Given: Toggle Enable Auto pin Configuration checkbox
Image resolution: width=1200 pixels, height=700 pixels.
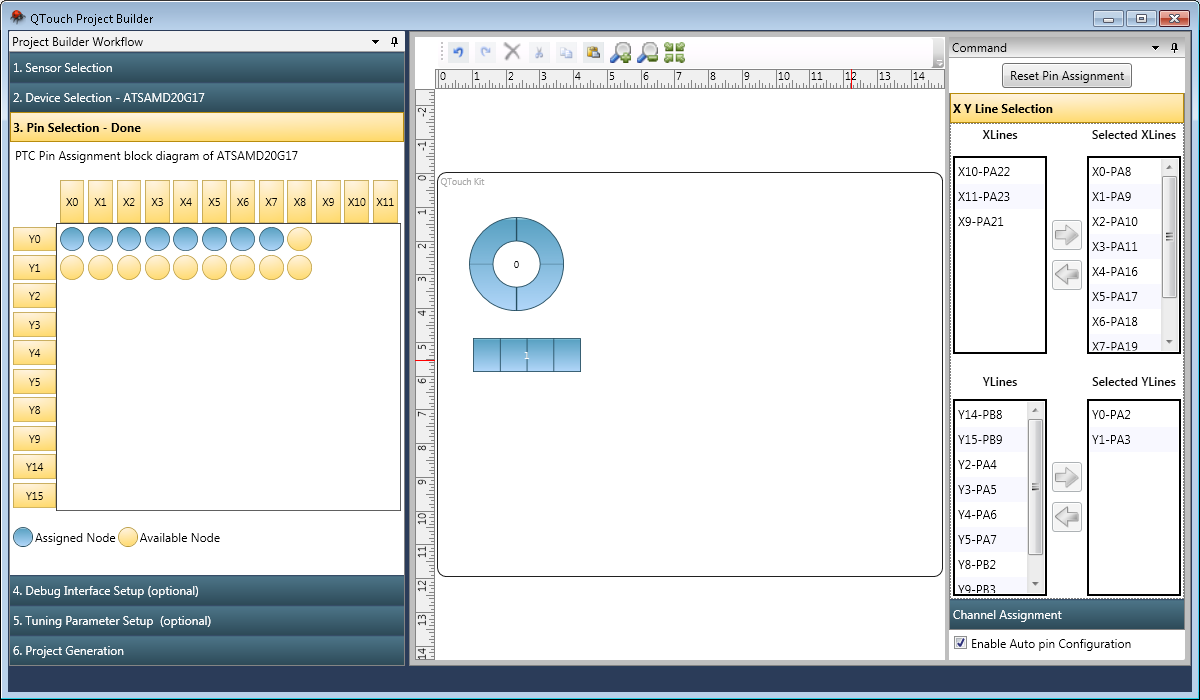Looking at the screenshot, I should click(x=961, y=644).
